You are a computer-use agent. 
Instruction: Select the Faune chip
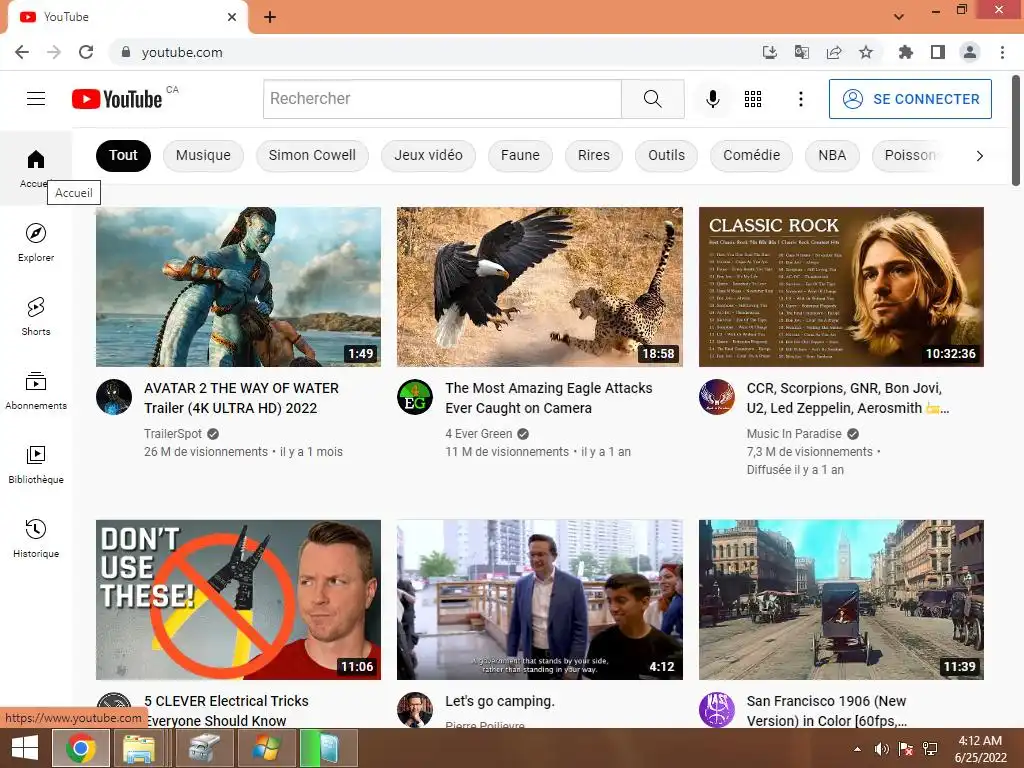click(x=520, y=155)
